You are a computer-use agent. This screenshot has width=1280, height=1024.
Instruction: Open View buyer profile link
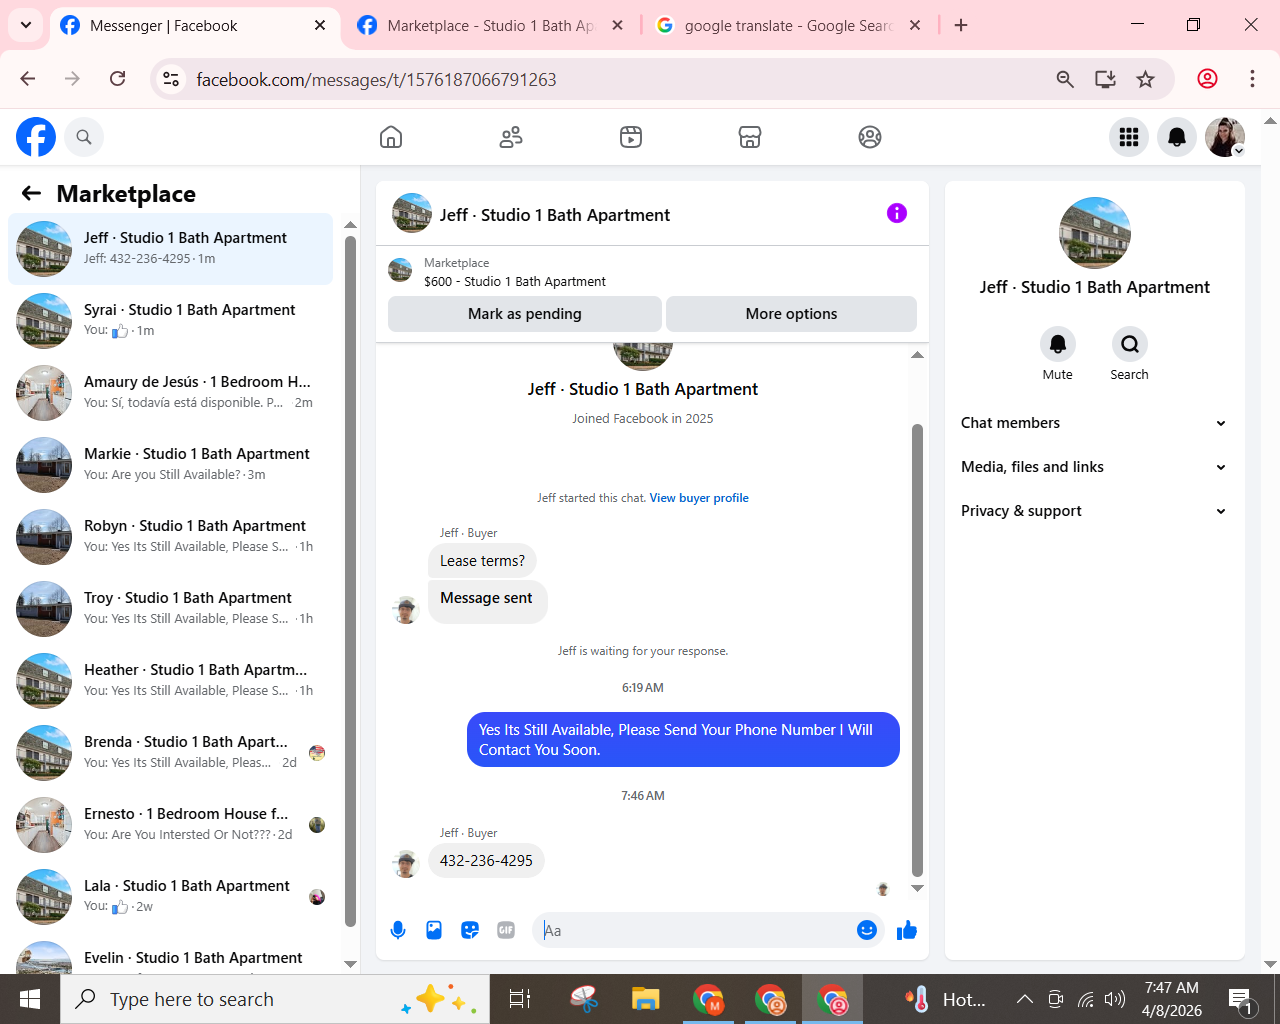[x=699, y=498]
